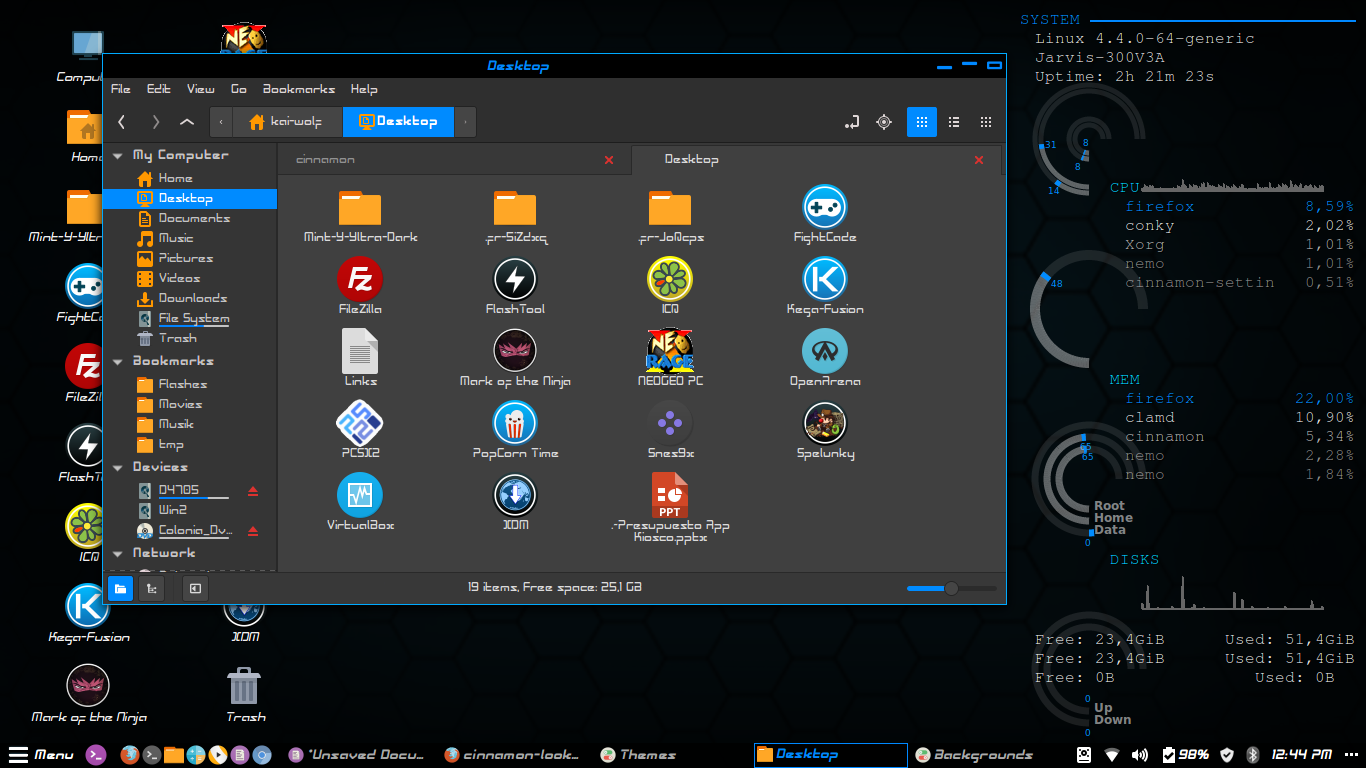Go up to the parent folder
The height and width of the screenshot is (768, 1366).
pyautogui.click(x=187, y=122)
